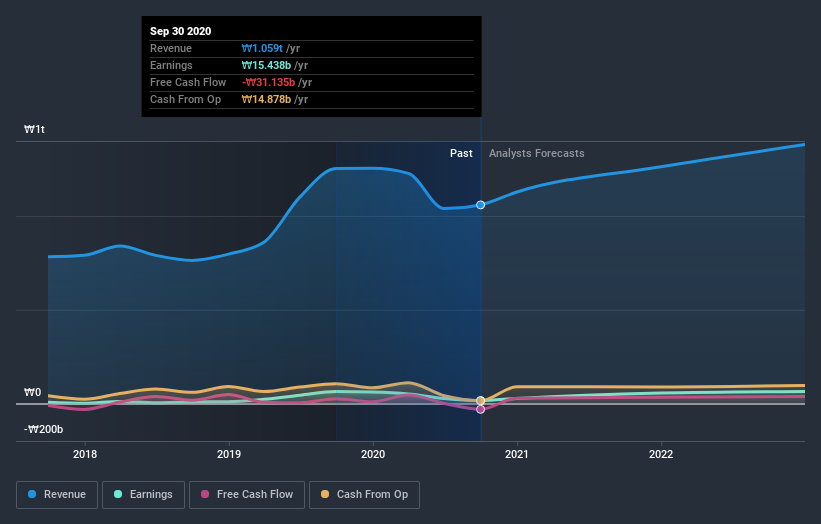
Task: Toggle the Free Cash Flow legend button
Action: [x=247, y=495]
